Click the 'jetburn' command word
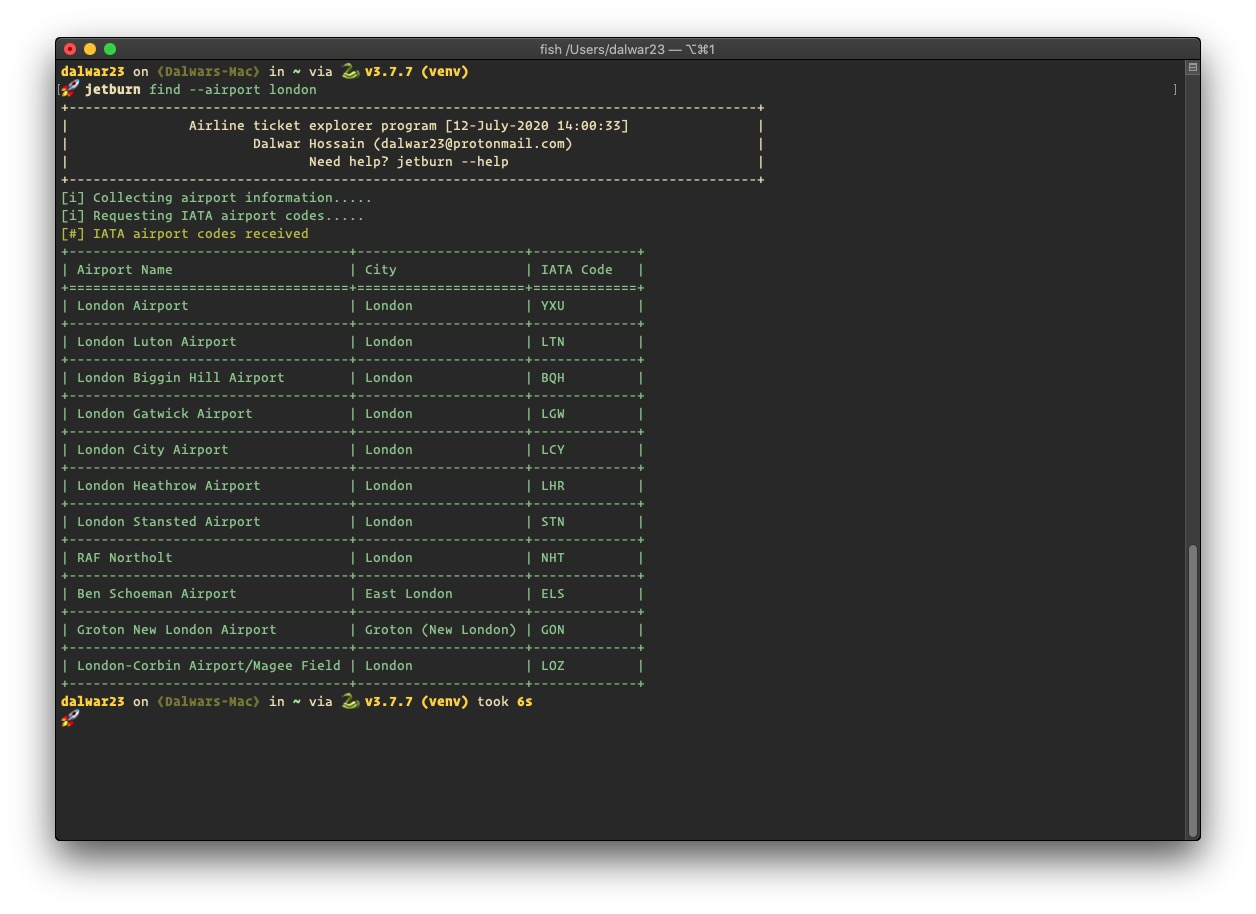 tap(113, 89)
